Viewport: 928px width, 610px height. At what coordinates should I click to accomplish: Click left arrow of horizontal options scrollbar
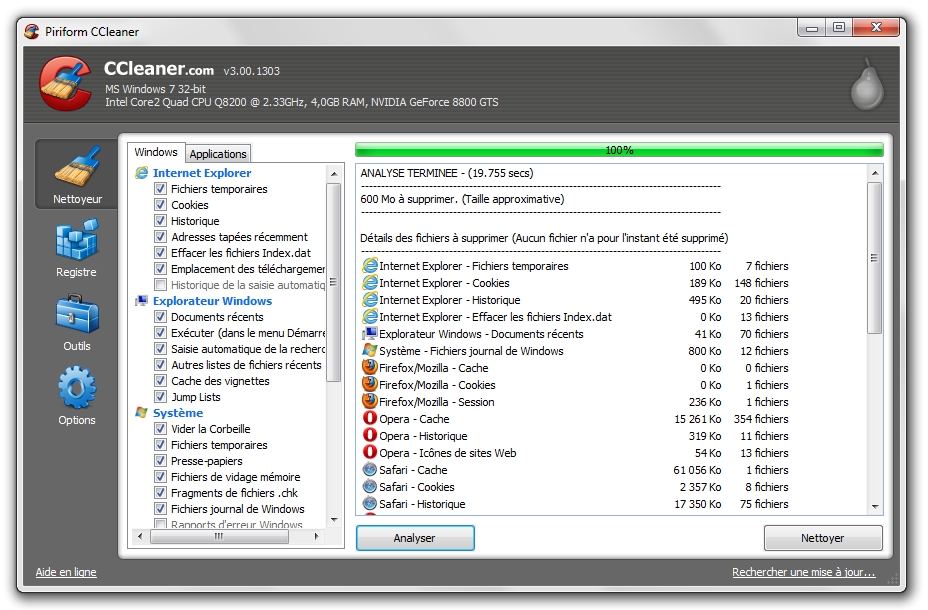tap(140, 537)
